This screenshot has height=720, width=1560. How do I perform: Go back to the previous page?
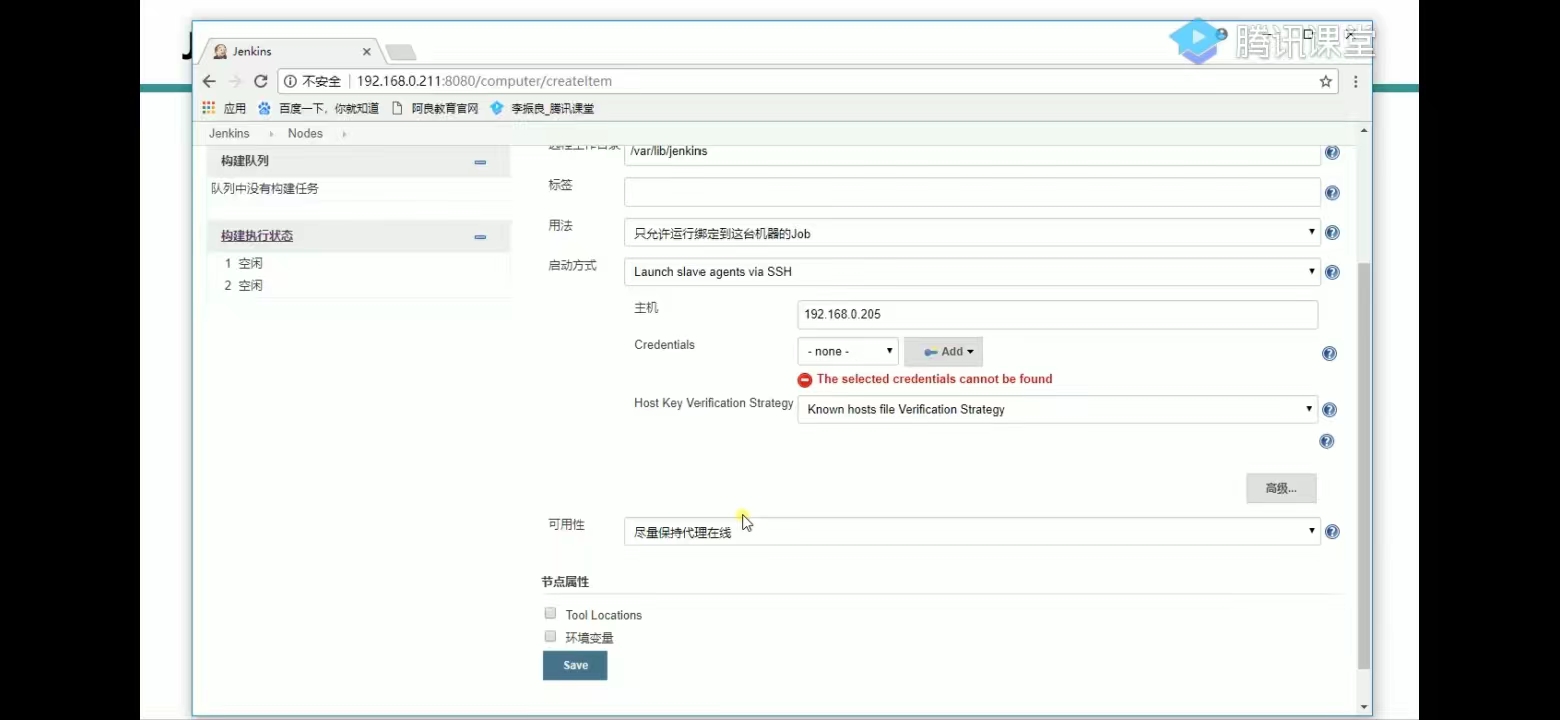click(209, 81)
